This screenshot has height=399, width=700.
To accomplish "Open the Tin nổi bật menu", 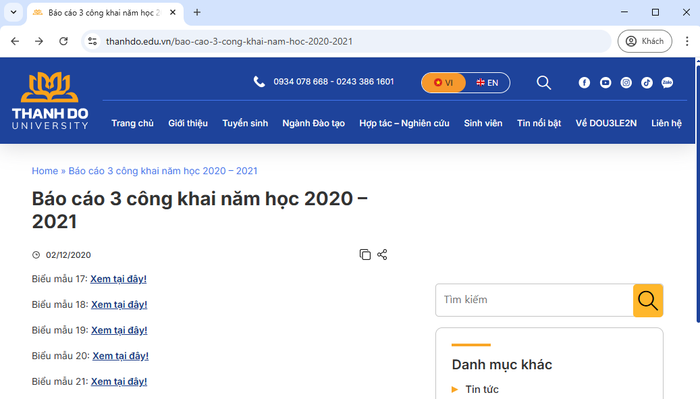I will click(x=539, y=123).
